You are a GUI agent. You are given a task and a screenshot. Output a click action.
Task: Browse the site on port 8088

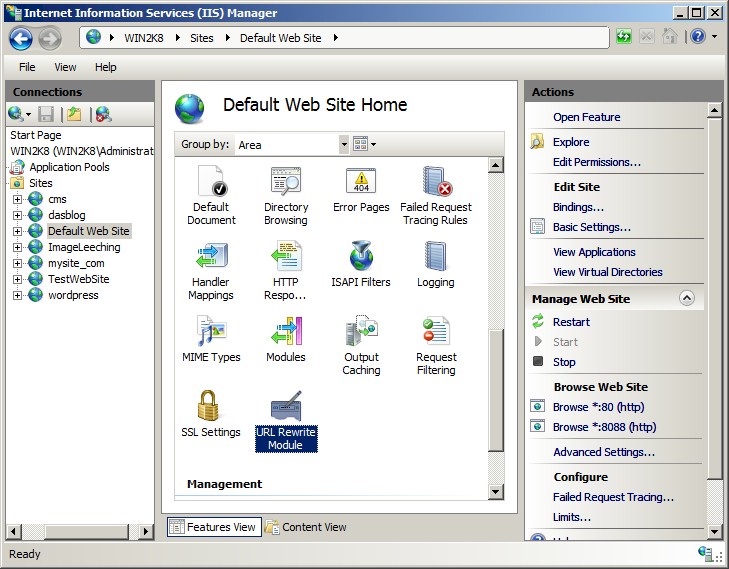click(x=604, y=427)
